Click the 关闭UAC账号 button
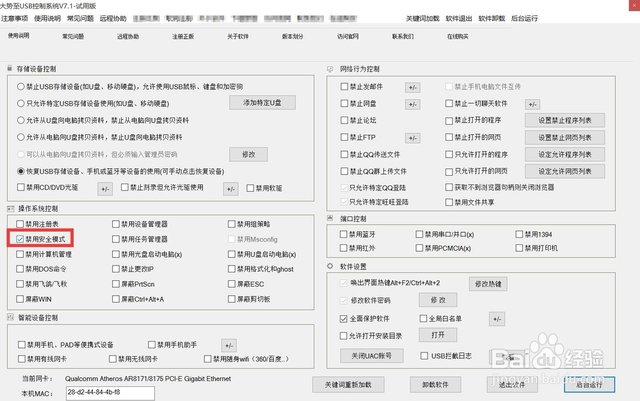The width and height of the screenshot is (640, 401). point(372,356)
